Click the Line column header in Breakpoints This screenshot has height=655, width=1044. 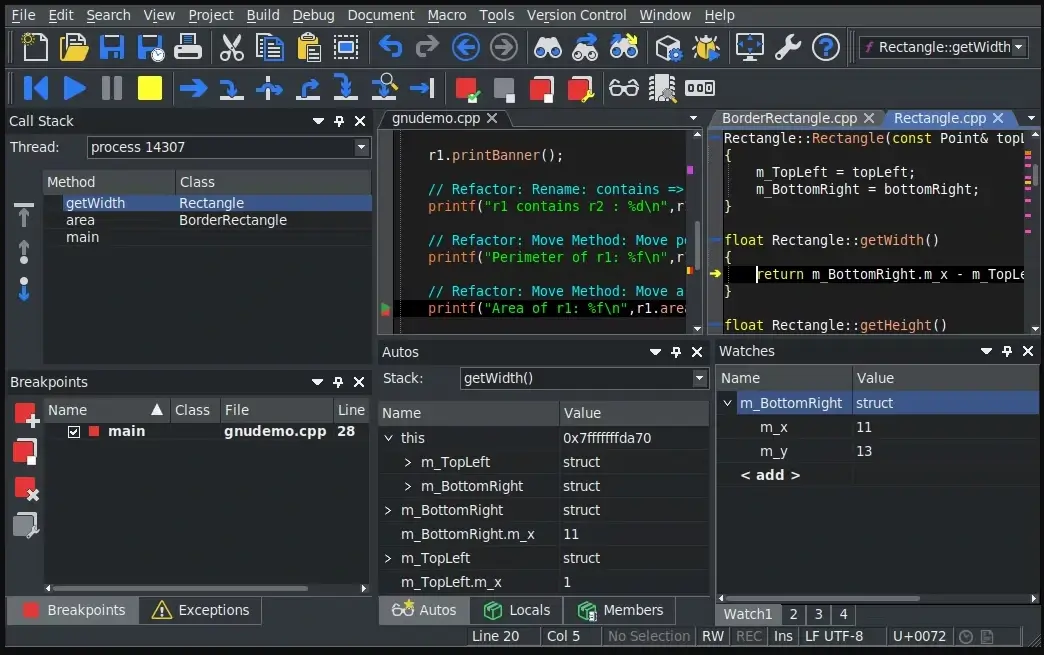point(351,410)
